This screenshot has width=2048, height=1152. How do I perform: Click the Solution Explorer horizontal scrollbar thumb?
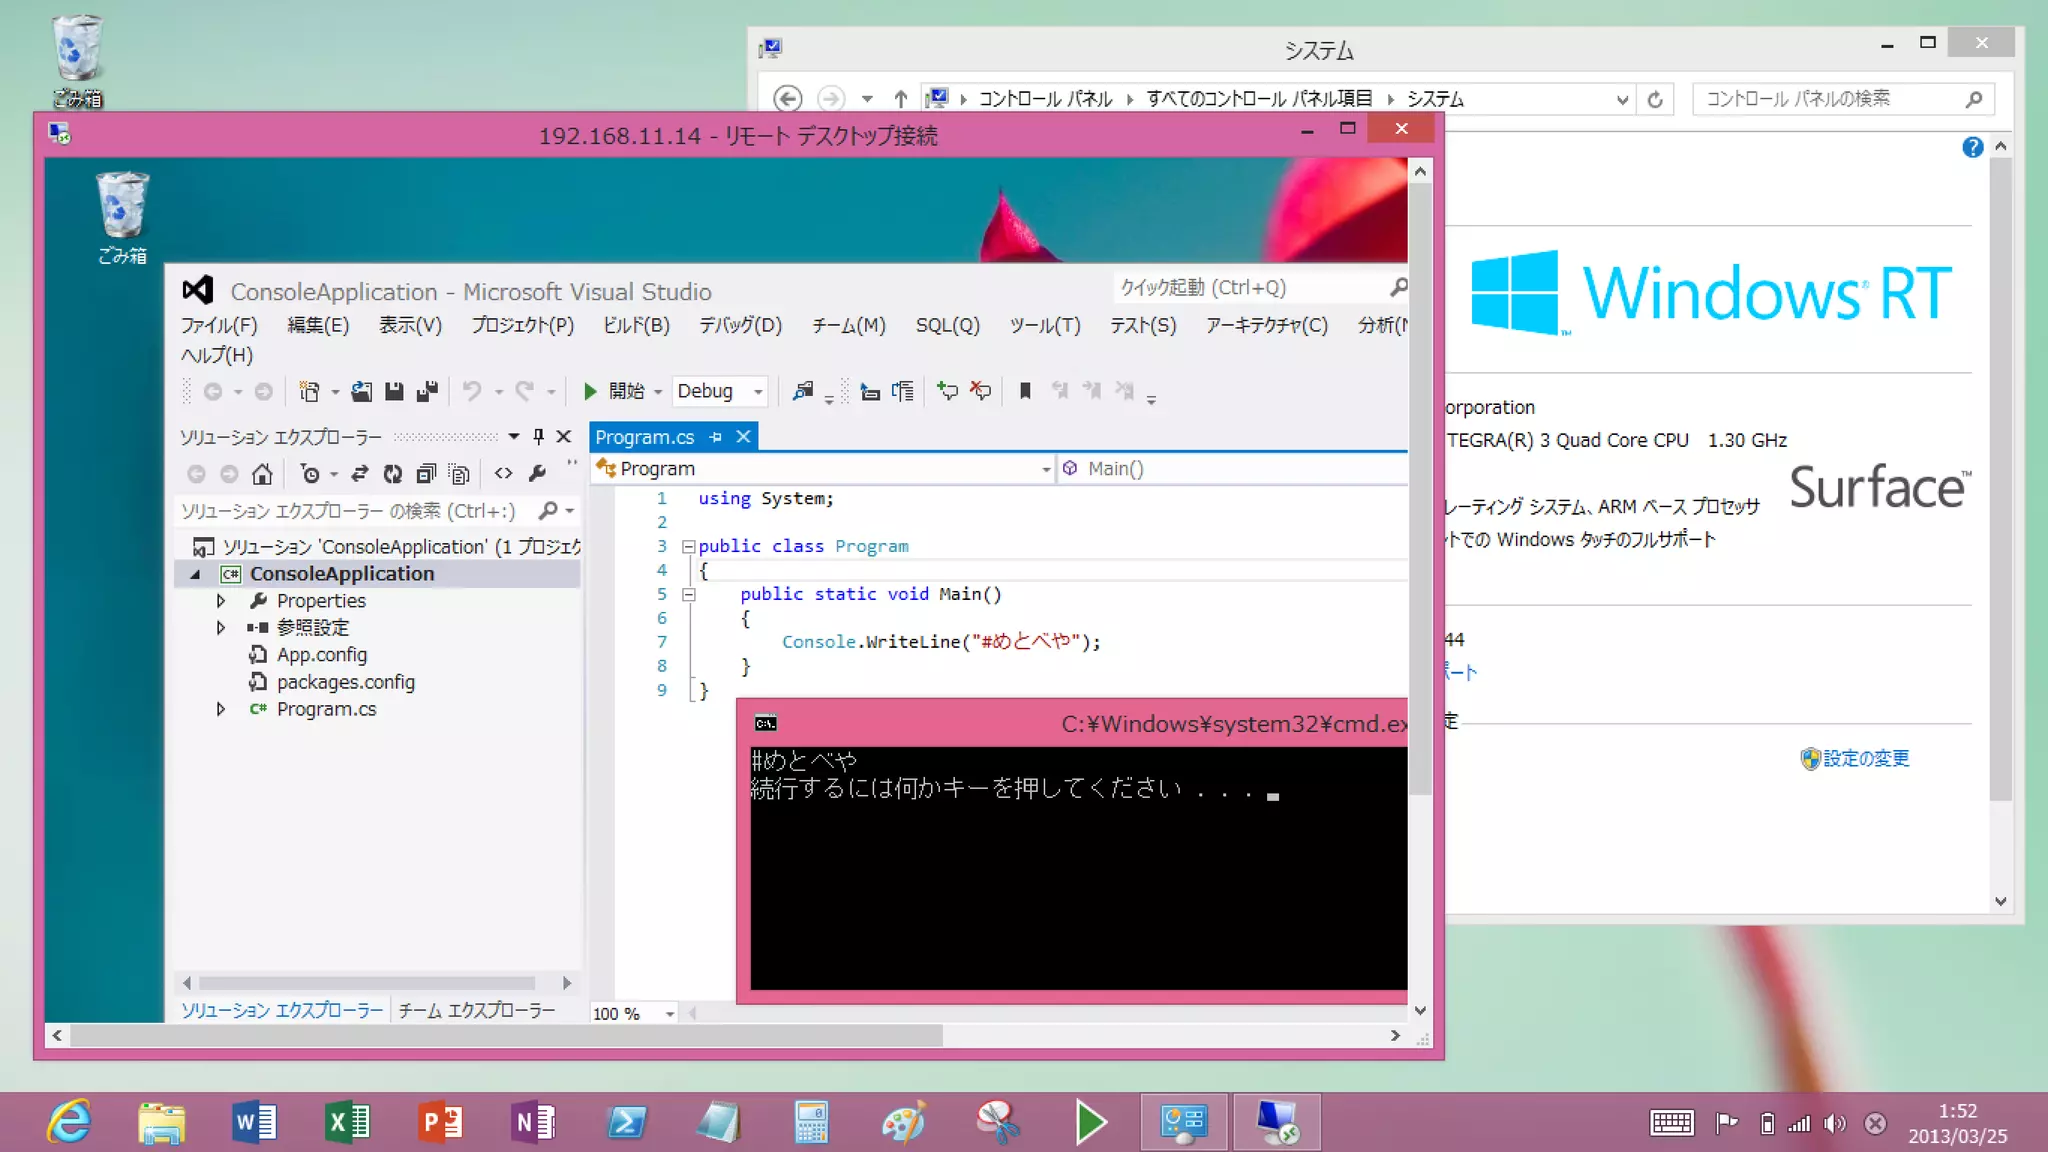(367, 983)
